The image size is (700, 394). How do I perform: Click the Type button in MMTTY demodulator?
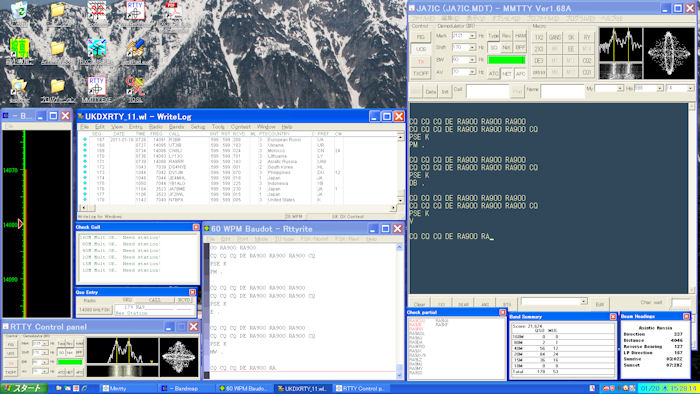[x=493, y=36]
